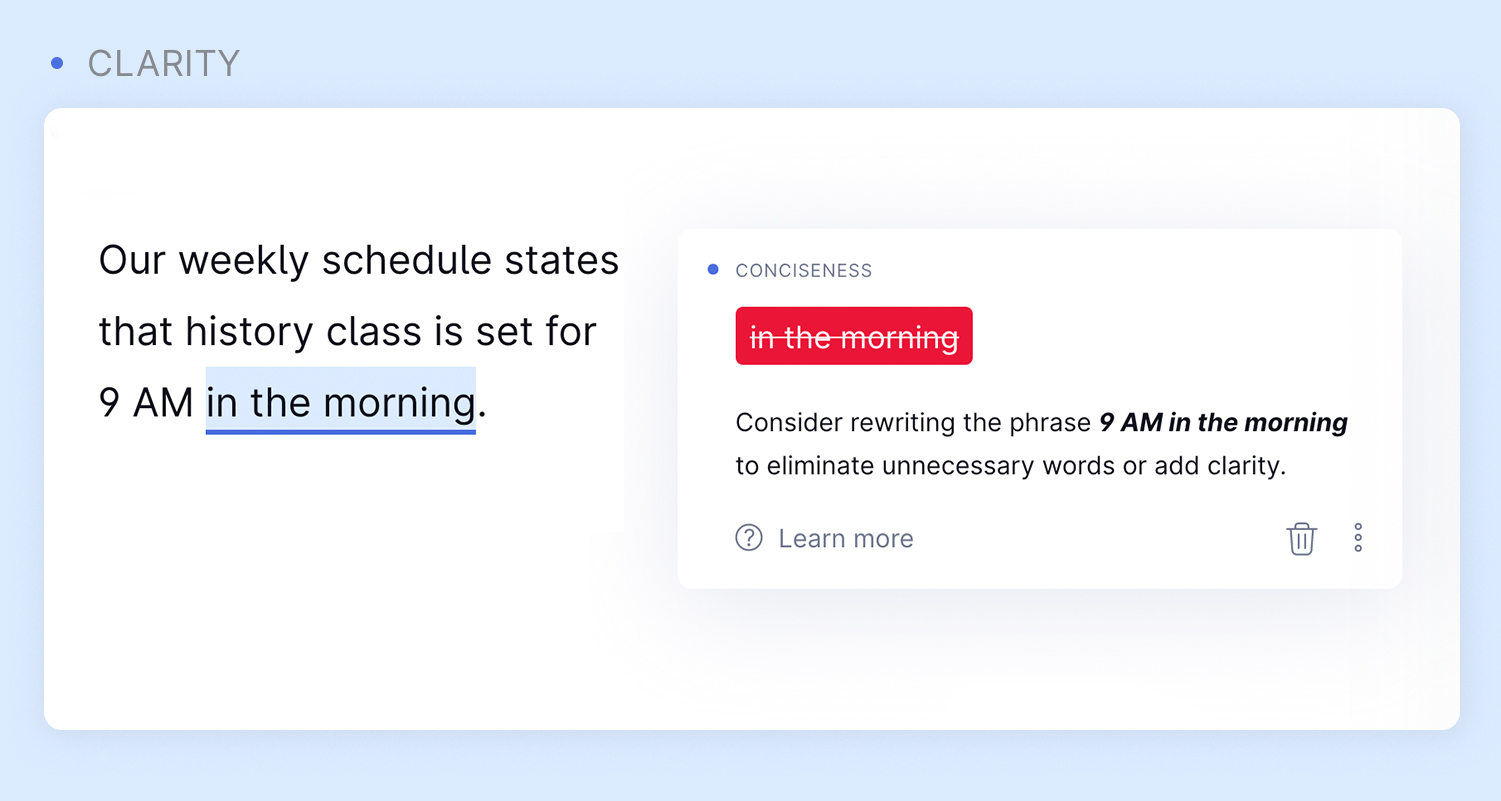Accept the red strikethrough deletion suggestion
1501x801 pixels.
(x=854, y=337)
